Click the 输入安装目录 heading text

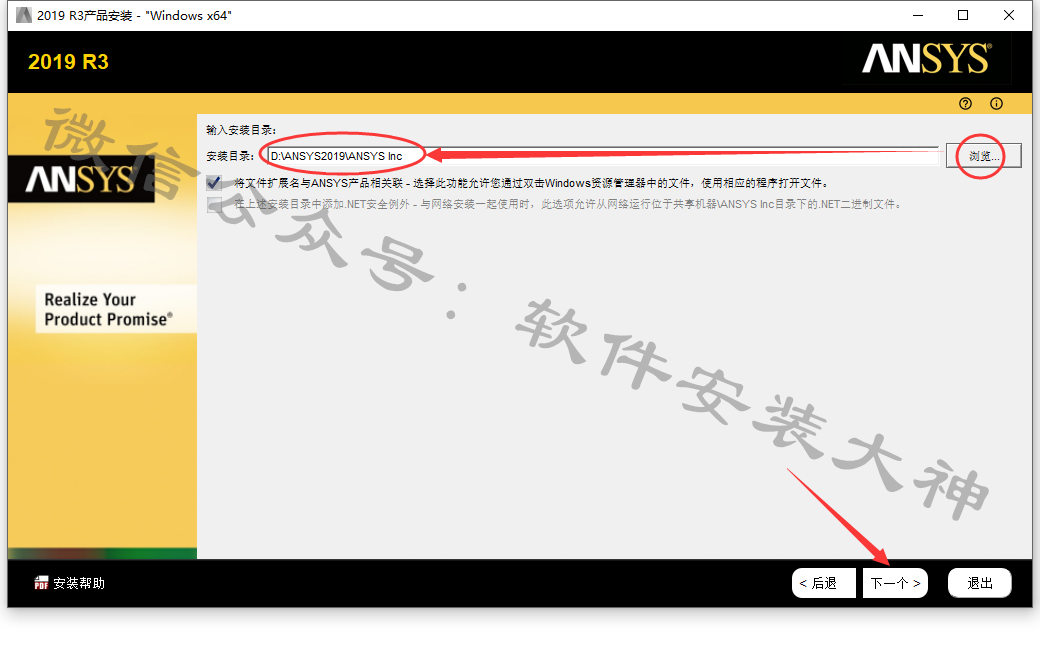pos(241,130)
